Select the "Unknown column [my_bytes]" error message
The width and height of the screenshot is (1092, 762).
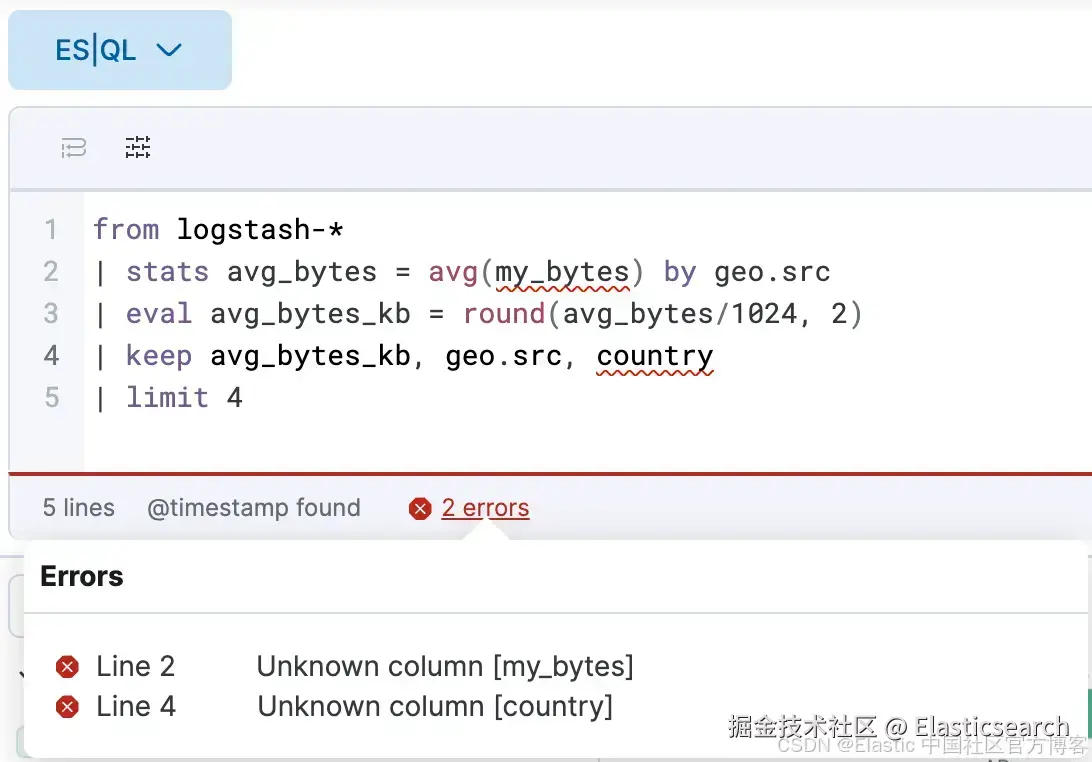pyautogui.click(x=445, y=666)
